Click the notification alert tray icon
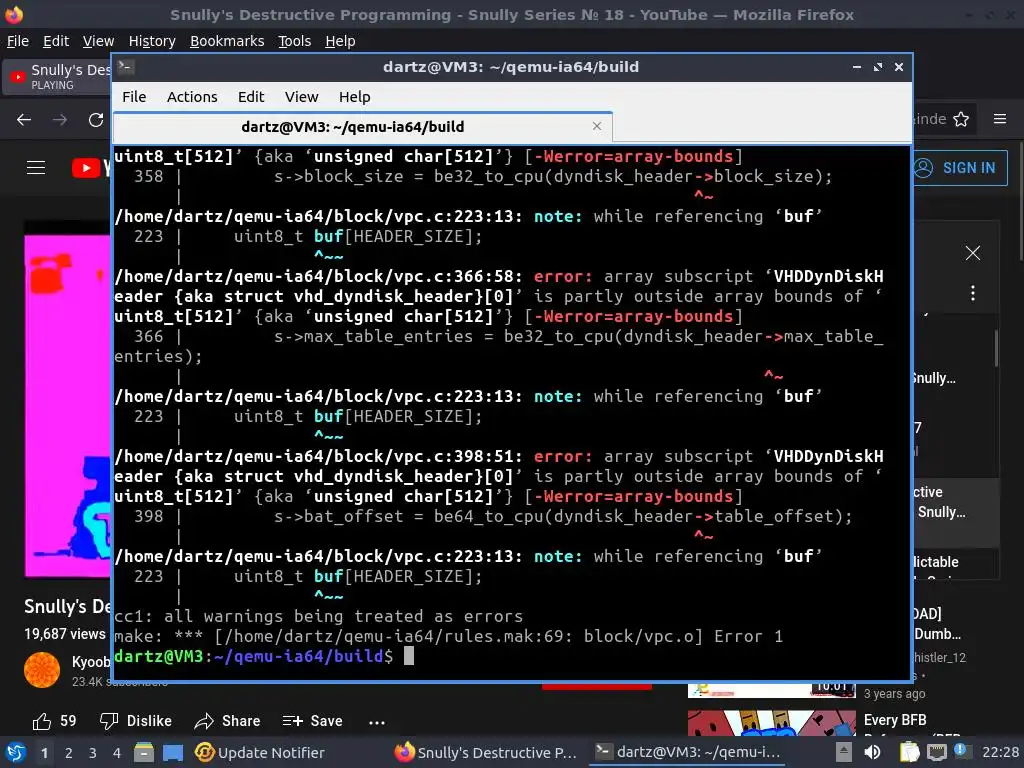This screenshot has height=768, width=1024. coord(961,750)
